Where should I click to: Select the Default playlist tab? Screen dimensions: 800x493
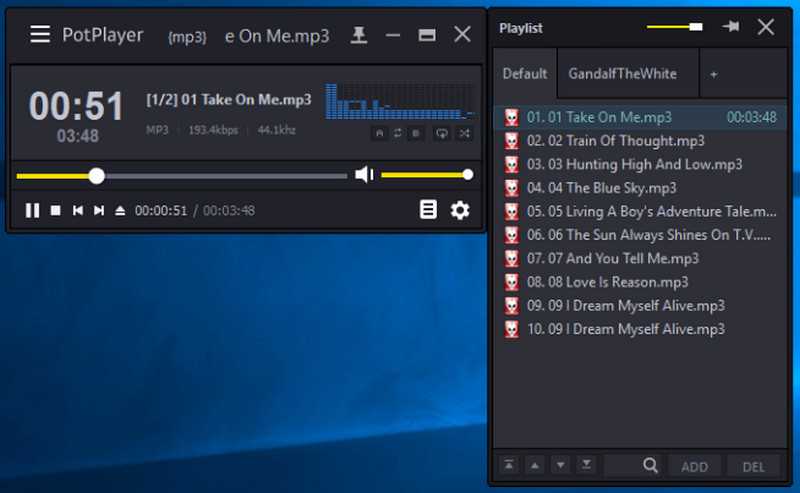pos(524,74)
